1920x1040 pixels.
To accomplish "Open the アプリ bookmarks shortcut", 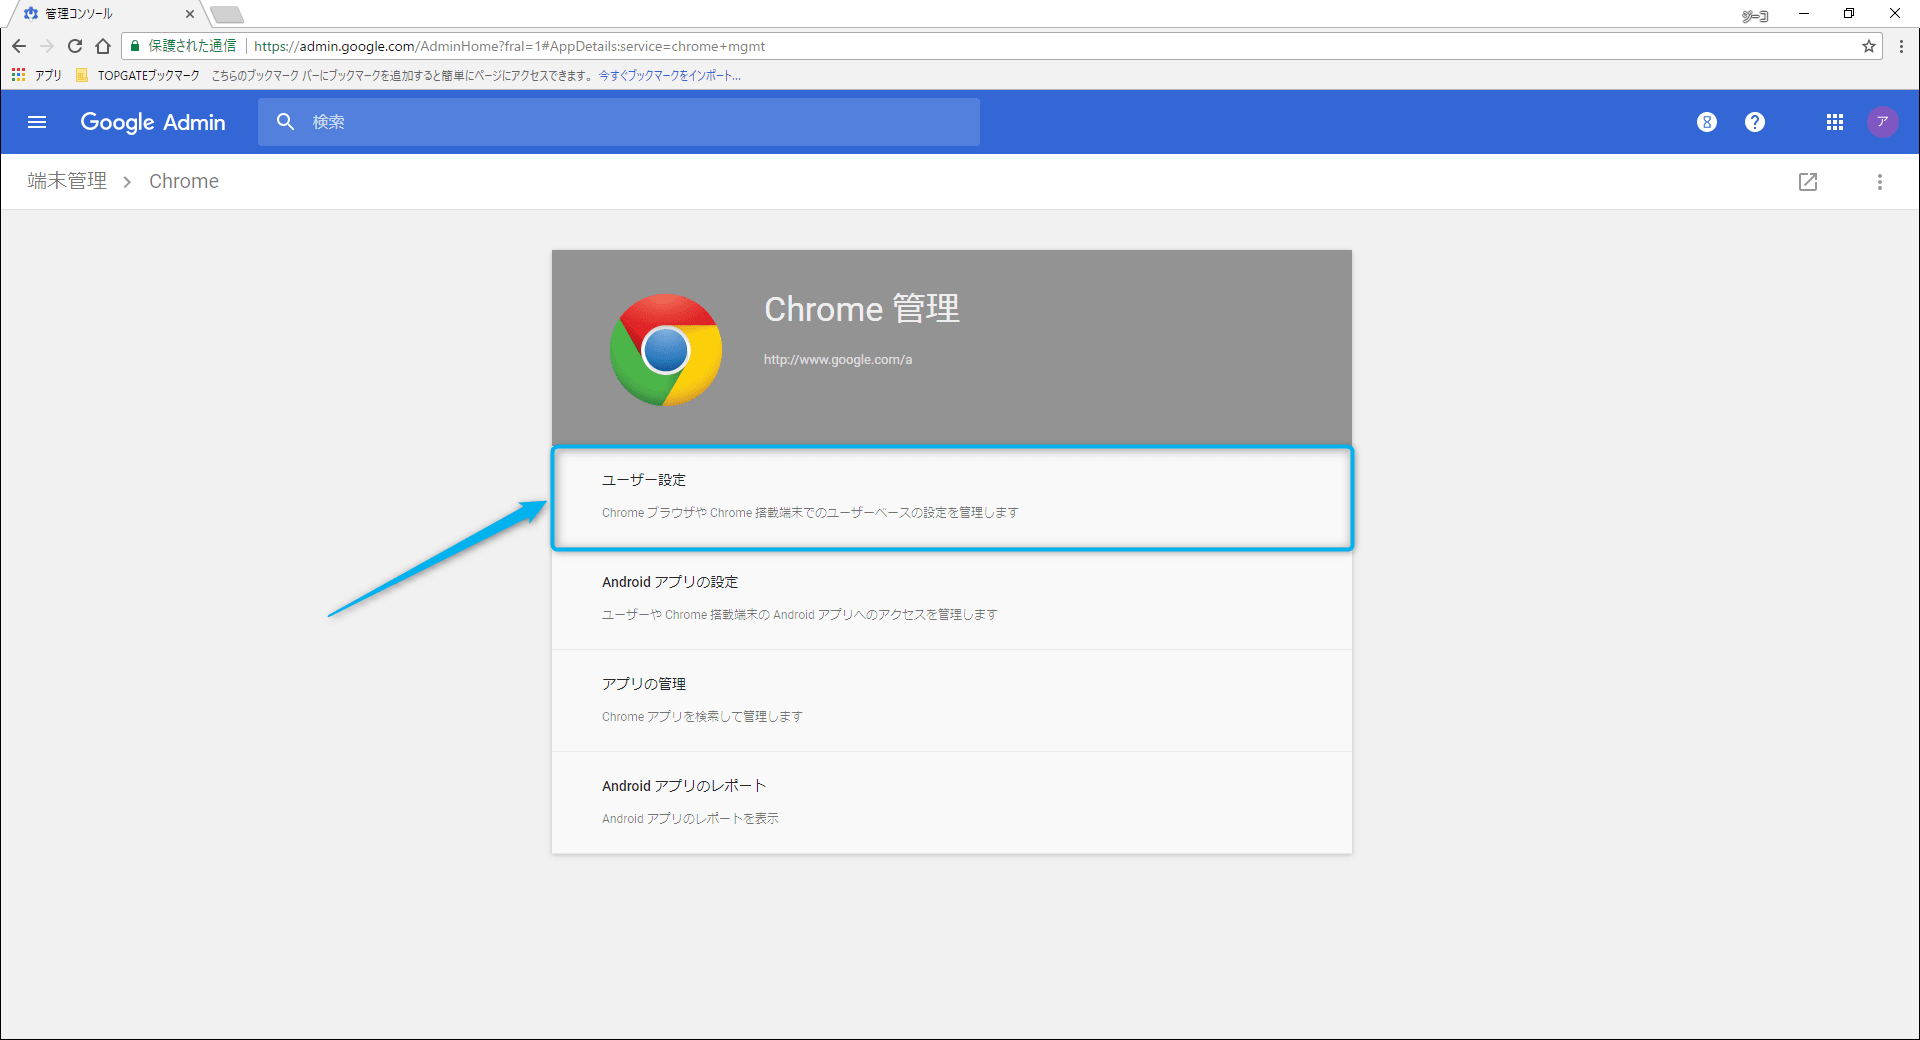I will (36, 75).
